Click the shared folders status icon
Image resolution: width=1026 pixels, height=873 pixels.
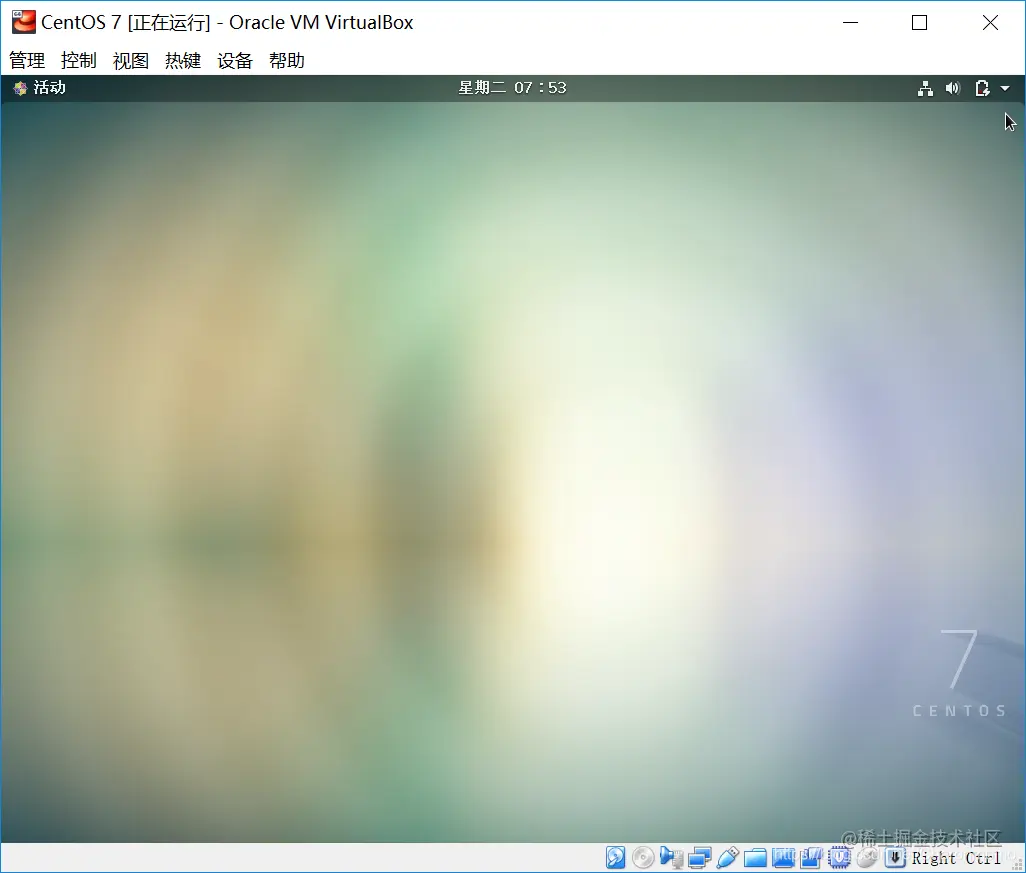(x=755, y=857)
